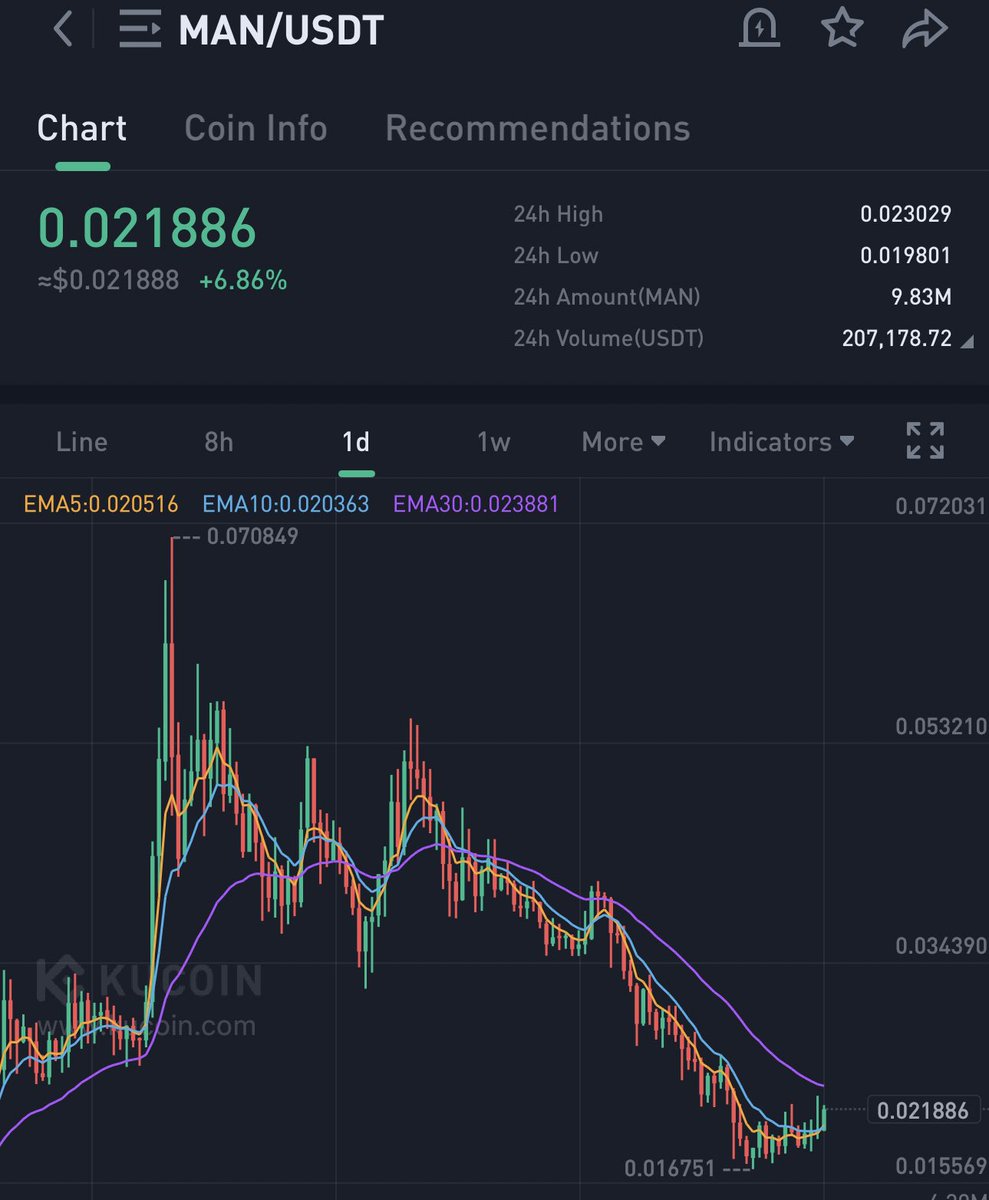Switch to the Coin Info tab
The width and height of the screenshot is (989, 1200).
256,128
